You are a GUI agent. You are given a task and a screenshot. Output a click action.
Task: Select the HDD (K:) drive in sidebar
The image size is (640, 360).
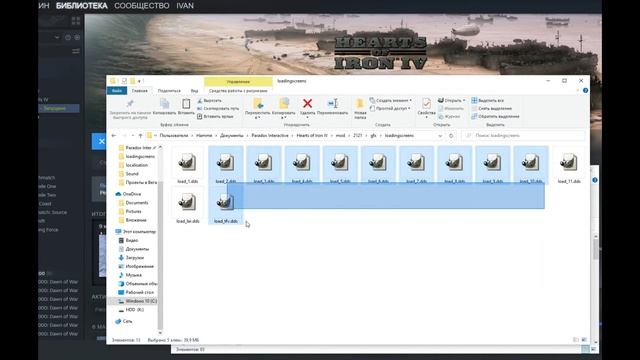(134, 310)
